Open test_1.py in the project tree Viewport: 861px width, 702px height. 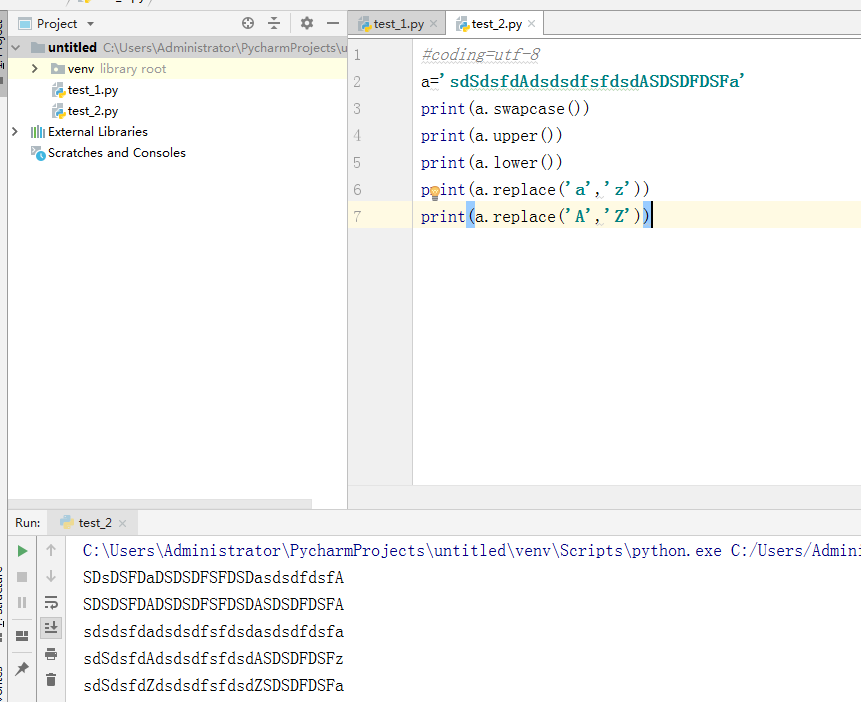point(92,90)
